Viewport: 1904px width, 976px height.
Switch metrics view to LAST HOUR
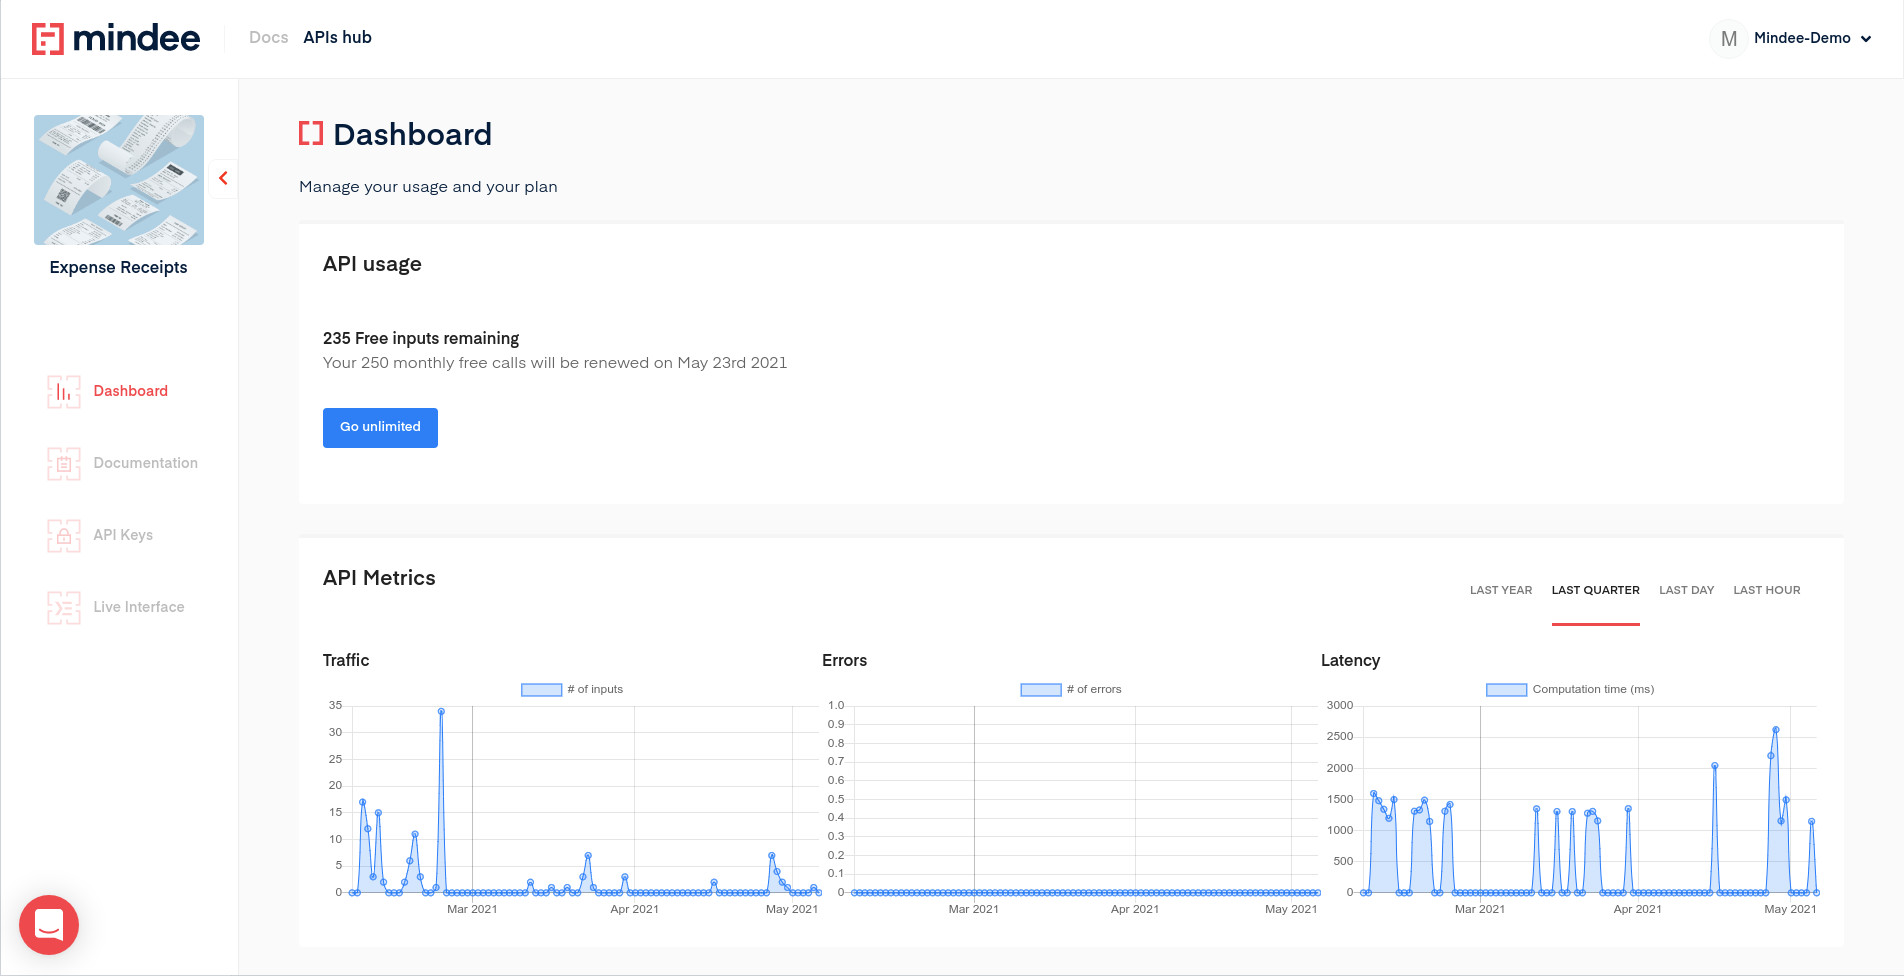click(1766, 590)
